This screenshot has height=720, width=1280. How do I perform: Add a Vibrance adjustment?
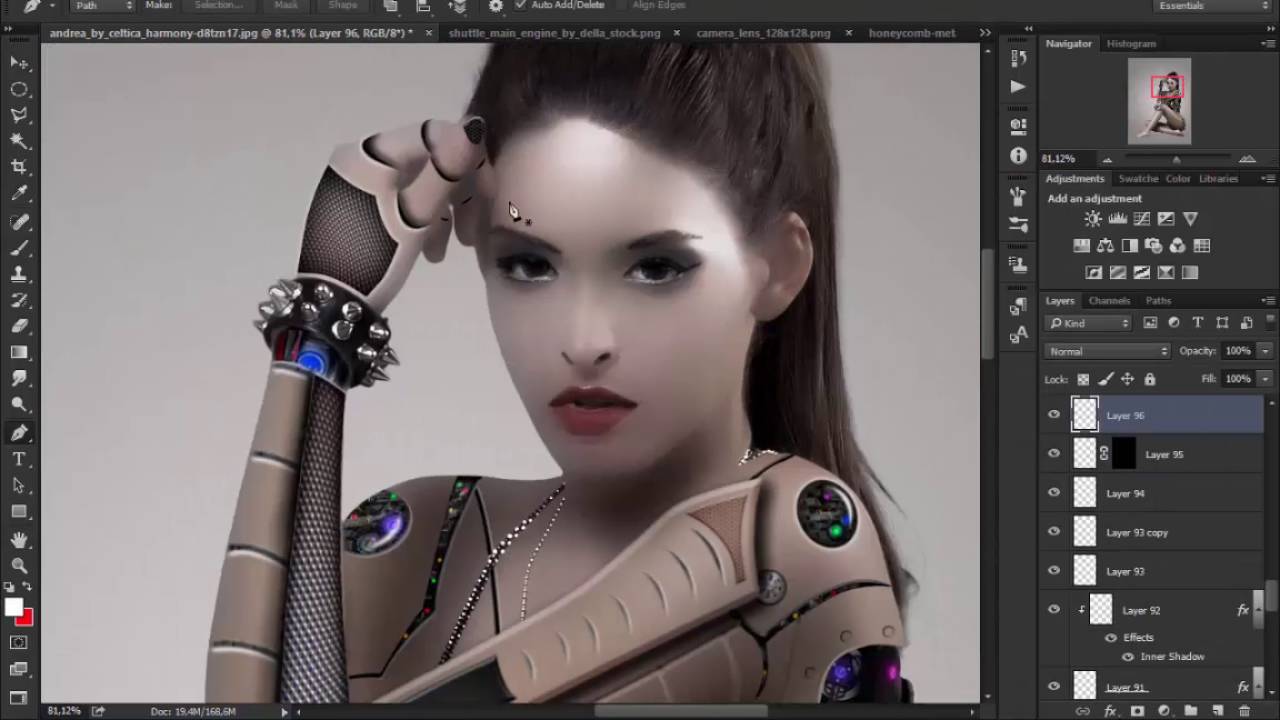(x=1190, y=218)
